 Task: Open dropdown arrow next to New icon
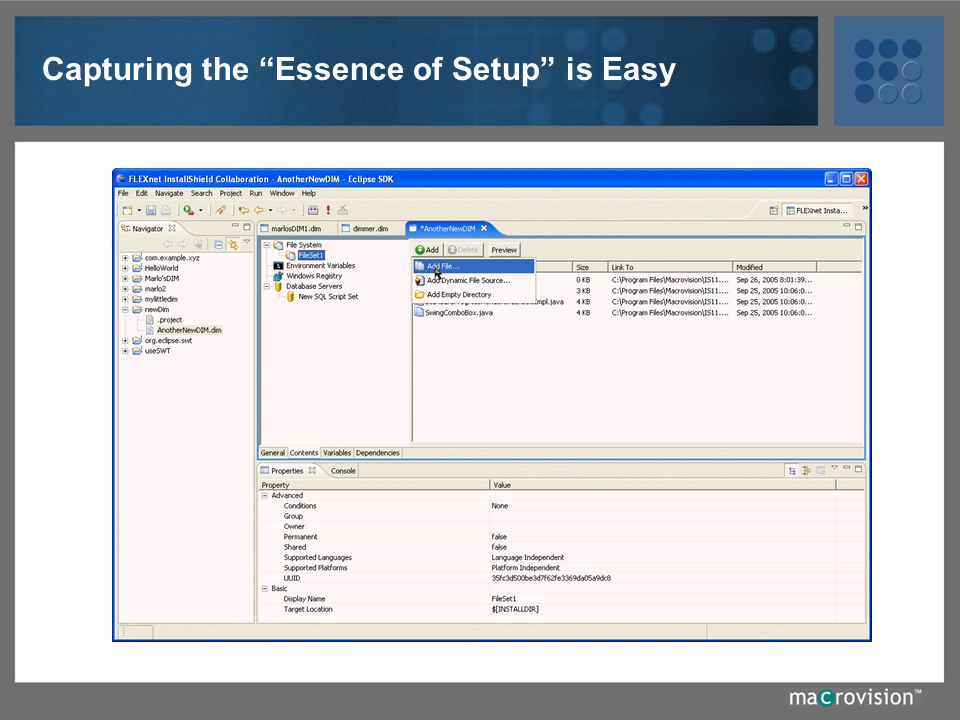[139, 210]
